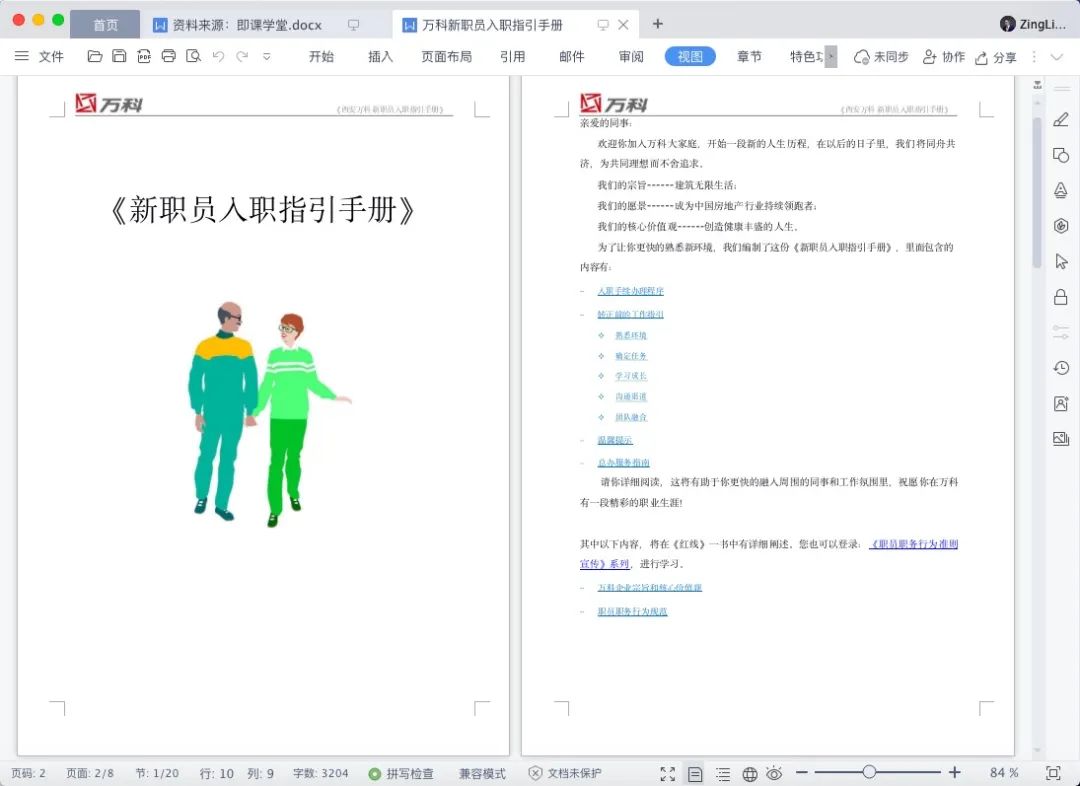Click the selection cursor icon in sidebar

pos(1061,261)
